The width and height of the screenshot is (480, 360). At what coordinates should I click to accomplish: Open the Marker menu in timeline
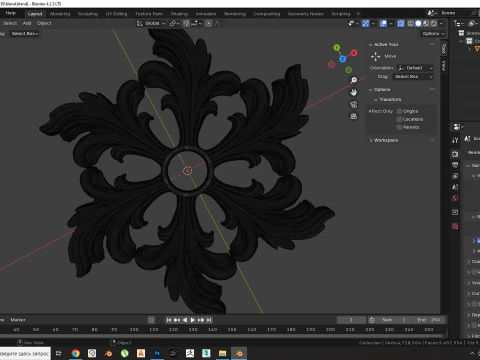coord(18,320)
